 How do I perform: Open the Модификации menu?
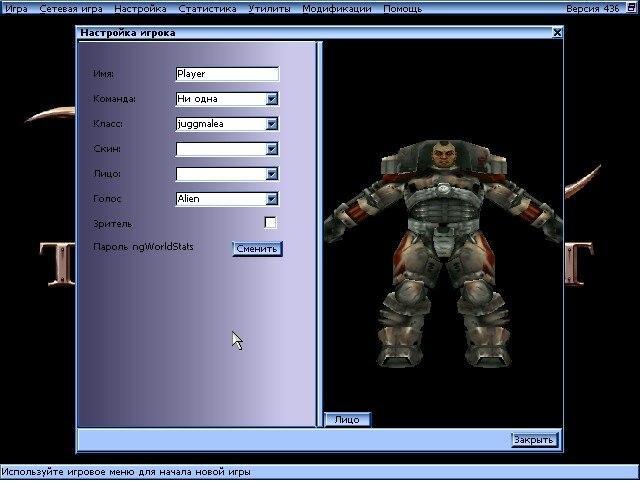click(x=337, y=8)
